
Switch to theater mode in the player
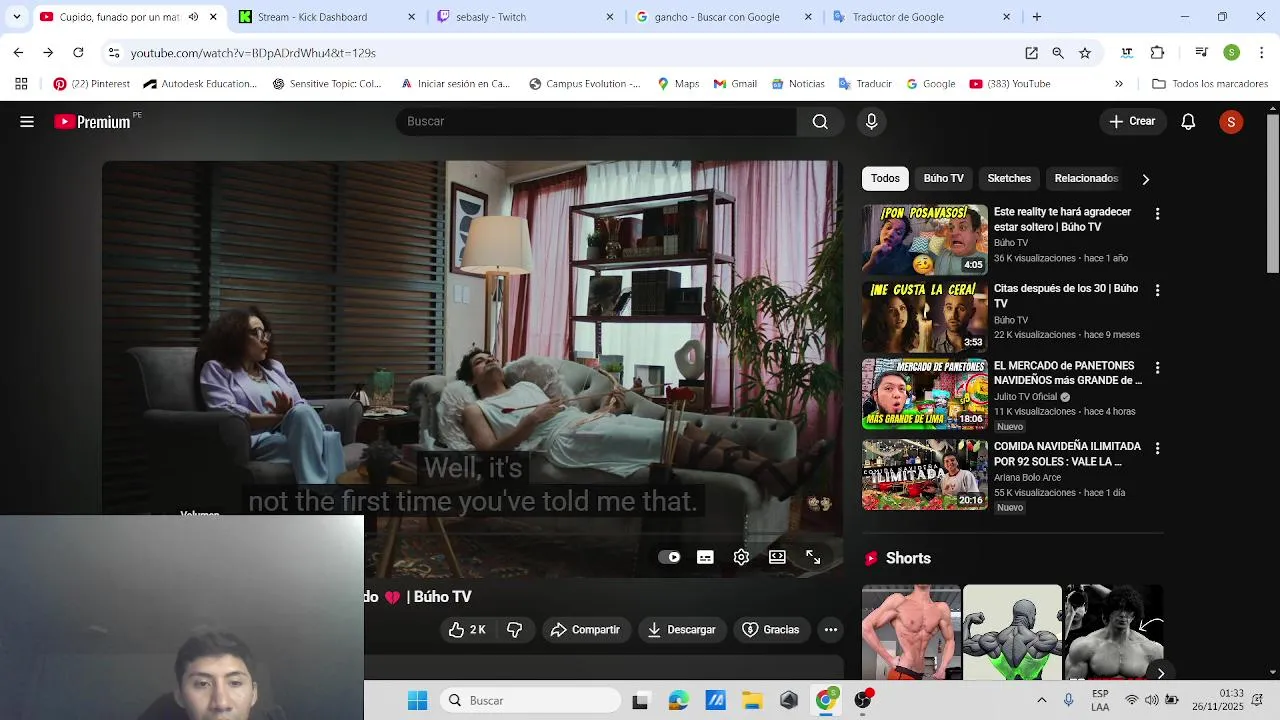(x=777, y=558)
